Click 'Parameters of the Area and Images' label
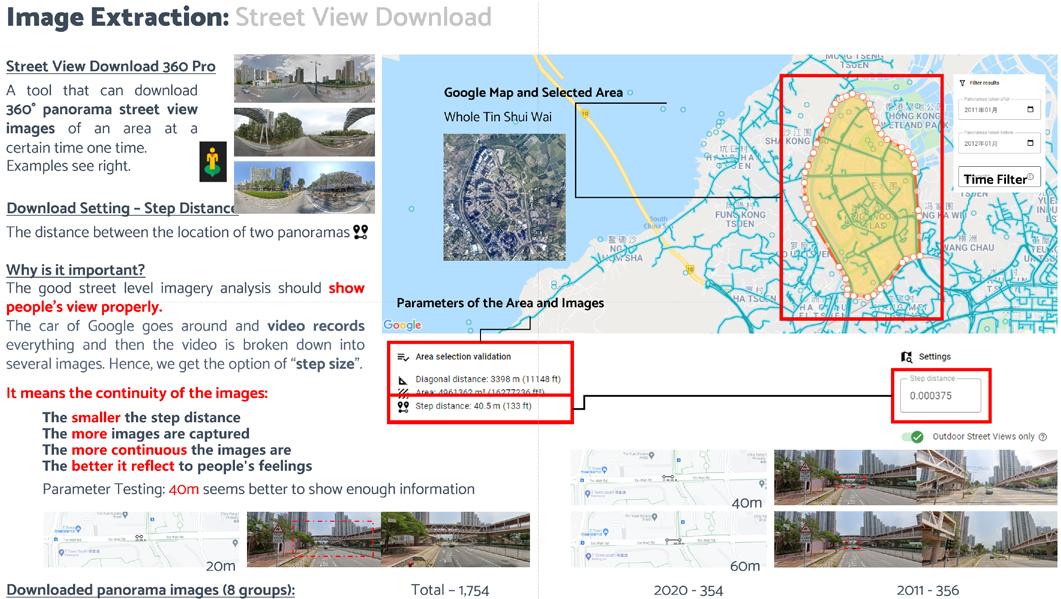Viewport: 1061px width, 599px height. click(x=500, y=303)
